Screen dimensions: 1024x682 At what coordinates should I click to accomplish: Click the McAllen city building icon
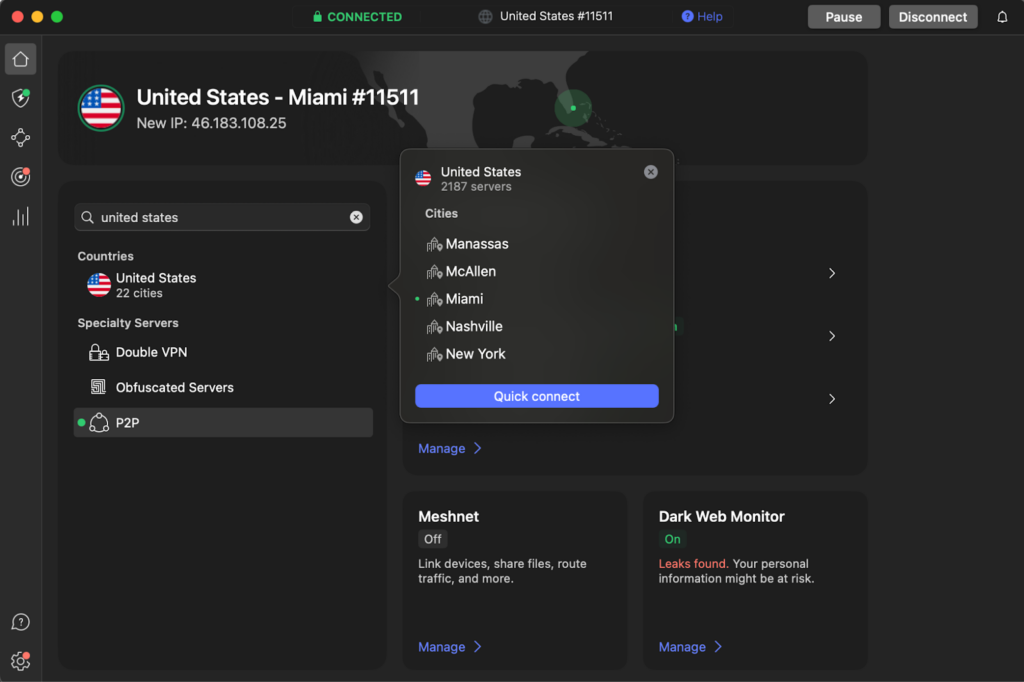434,272
